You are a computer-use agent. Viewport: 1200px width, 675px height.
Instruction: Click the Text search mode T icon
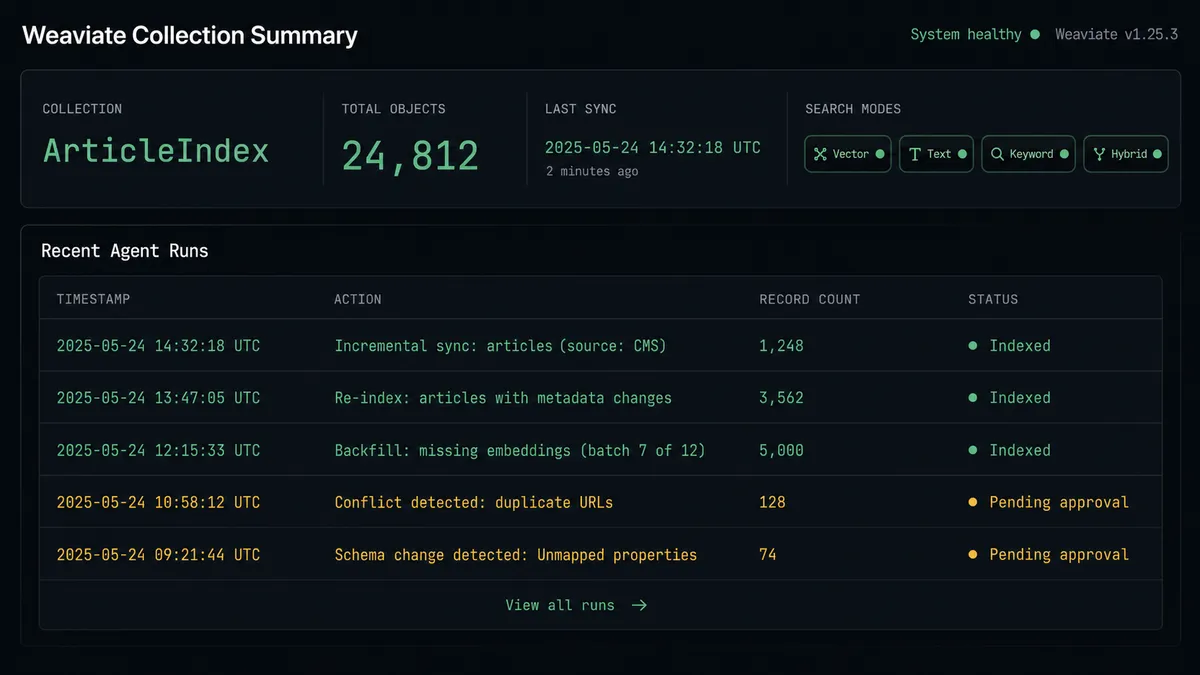pyautogui.click(x=914, y=154)
